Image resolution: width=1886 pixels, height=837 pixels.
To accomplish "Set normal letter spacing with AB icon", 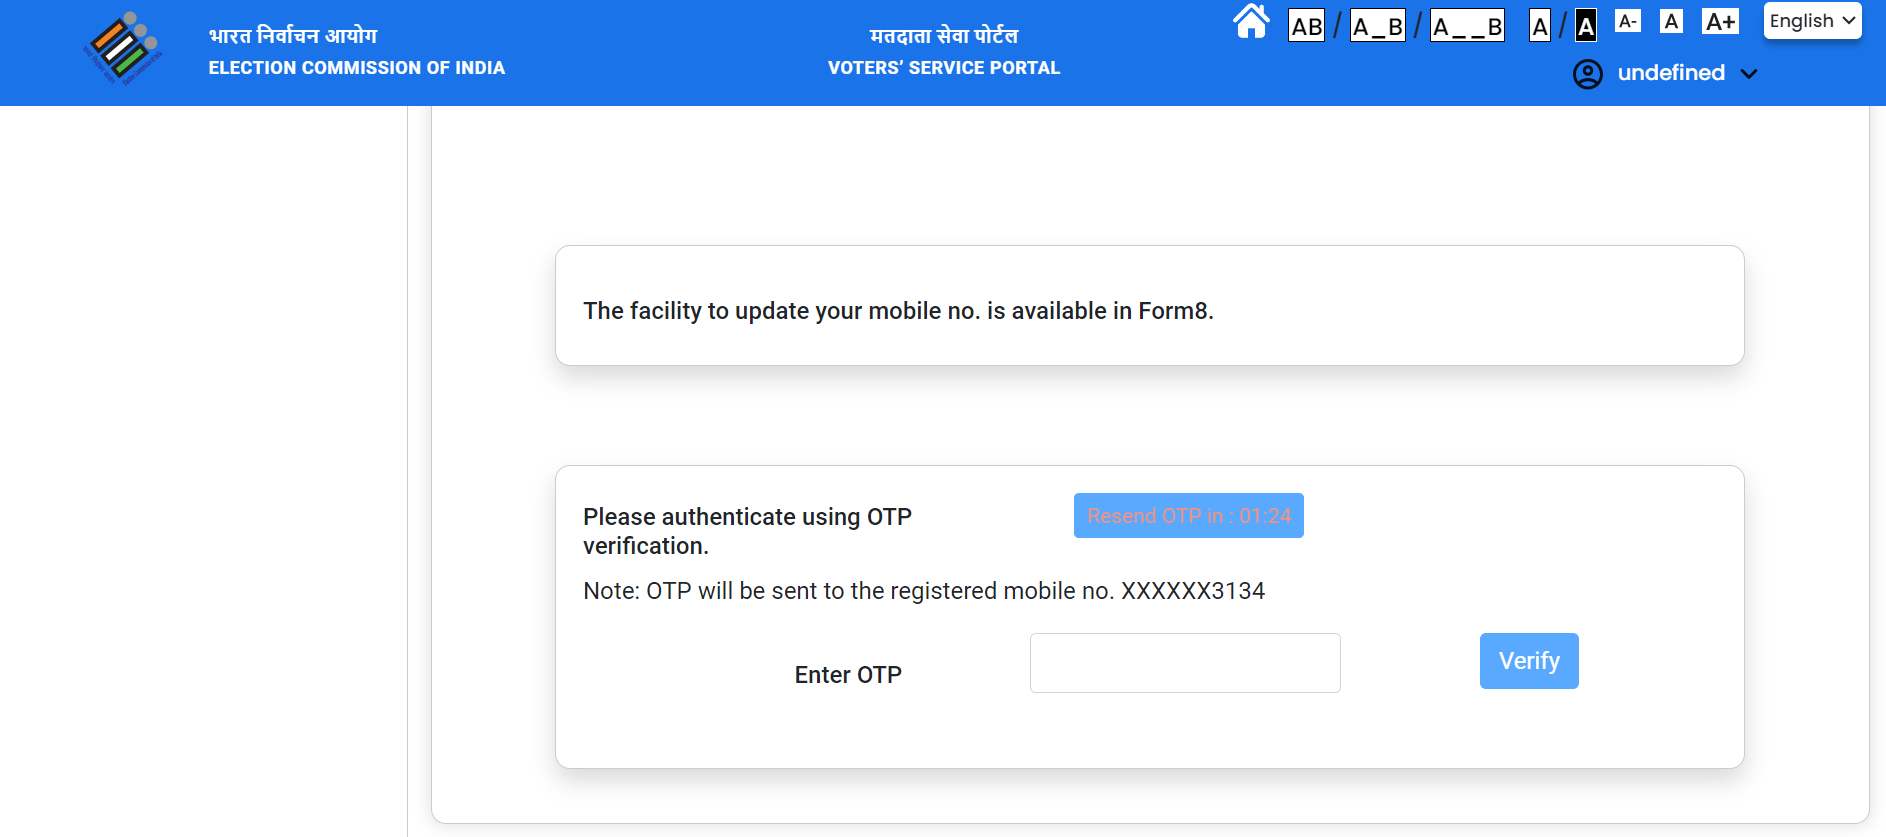I will pos(1306,26).
